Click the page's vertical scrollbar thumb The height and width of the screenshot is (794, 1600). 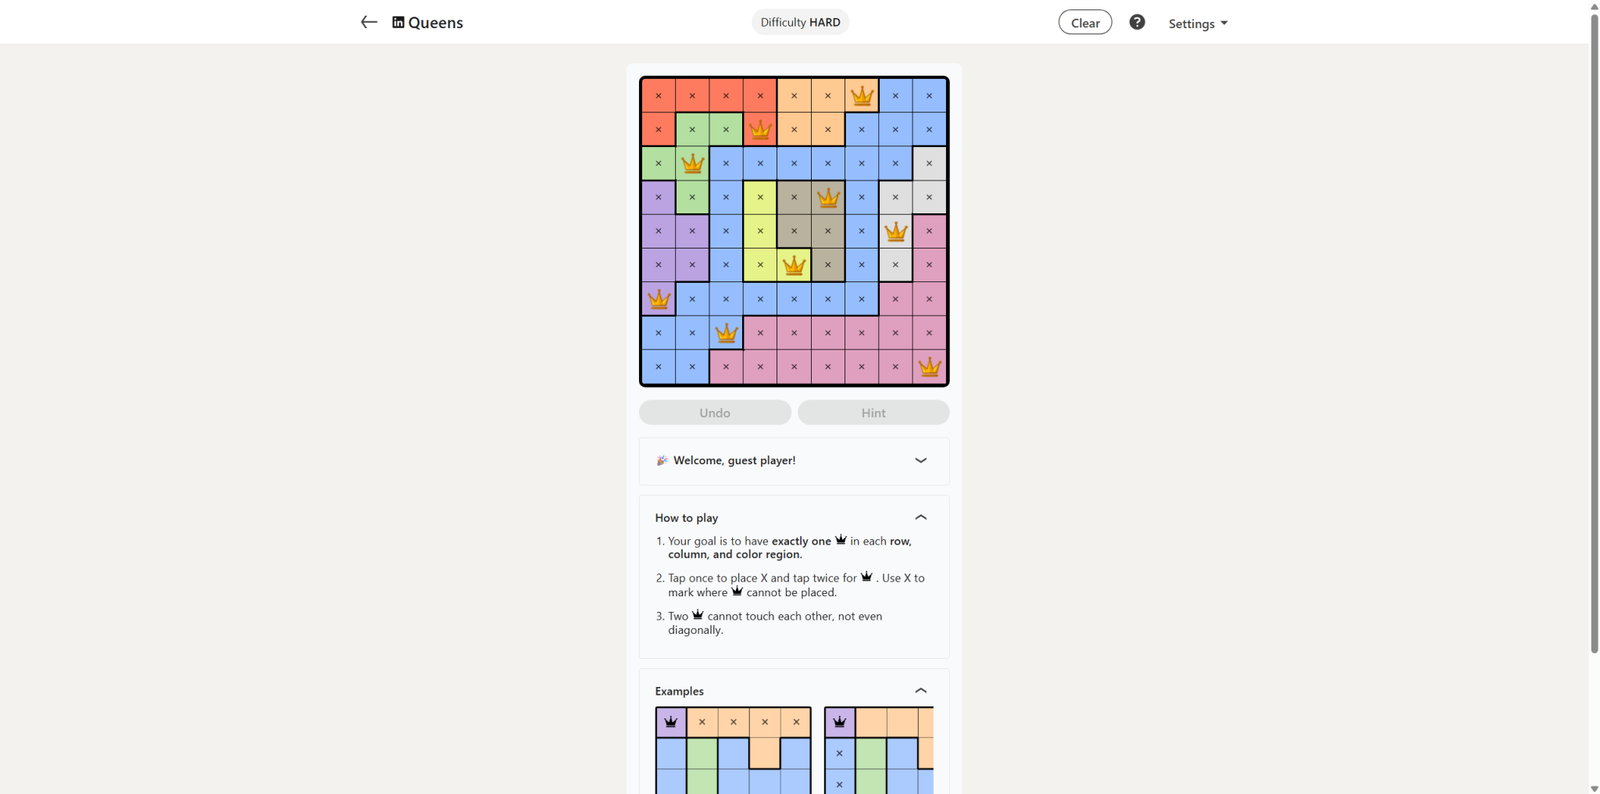[1594, 330]
